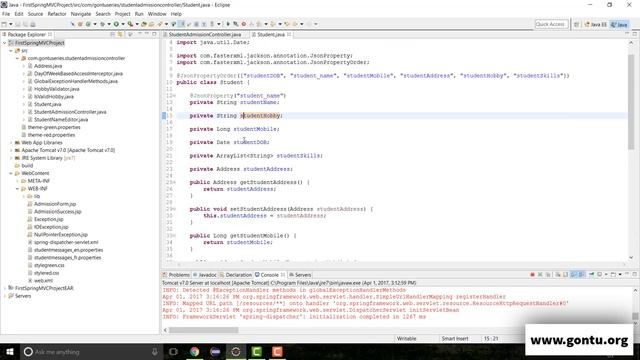Expand the META-INF folder
Screen dimensions: 640x360
(18, 181)
